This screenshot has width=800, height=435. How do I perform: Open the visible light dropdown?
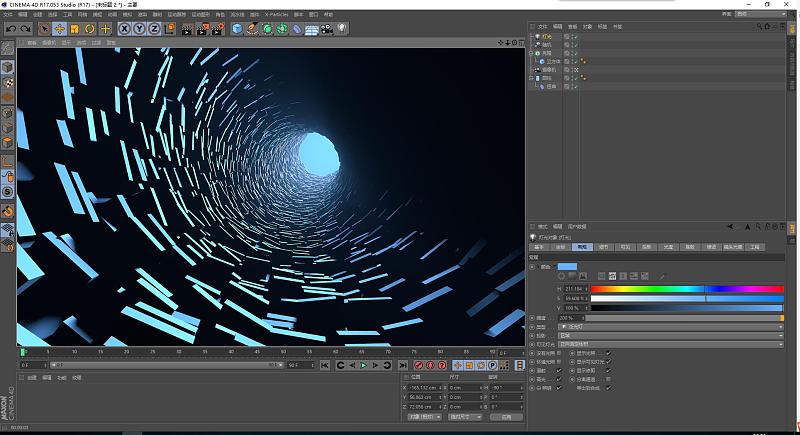[x=670, y=344]
